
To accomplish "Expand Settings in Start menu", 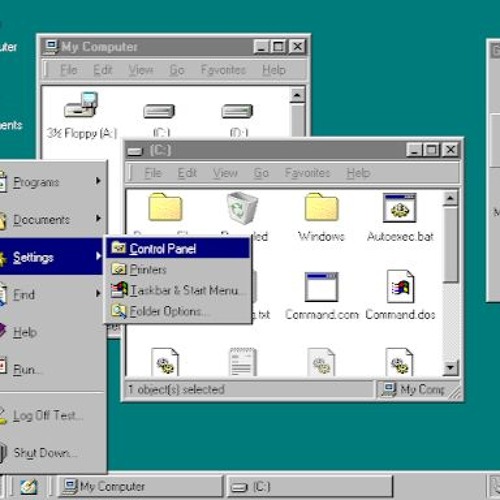I will tap(51, 257).
